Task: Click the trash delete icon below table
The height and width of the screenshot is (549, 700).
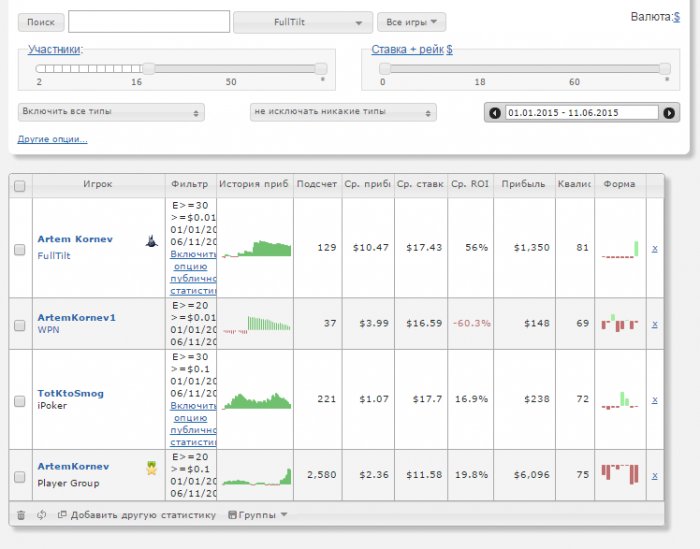Action: click(x=21, y=515)
